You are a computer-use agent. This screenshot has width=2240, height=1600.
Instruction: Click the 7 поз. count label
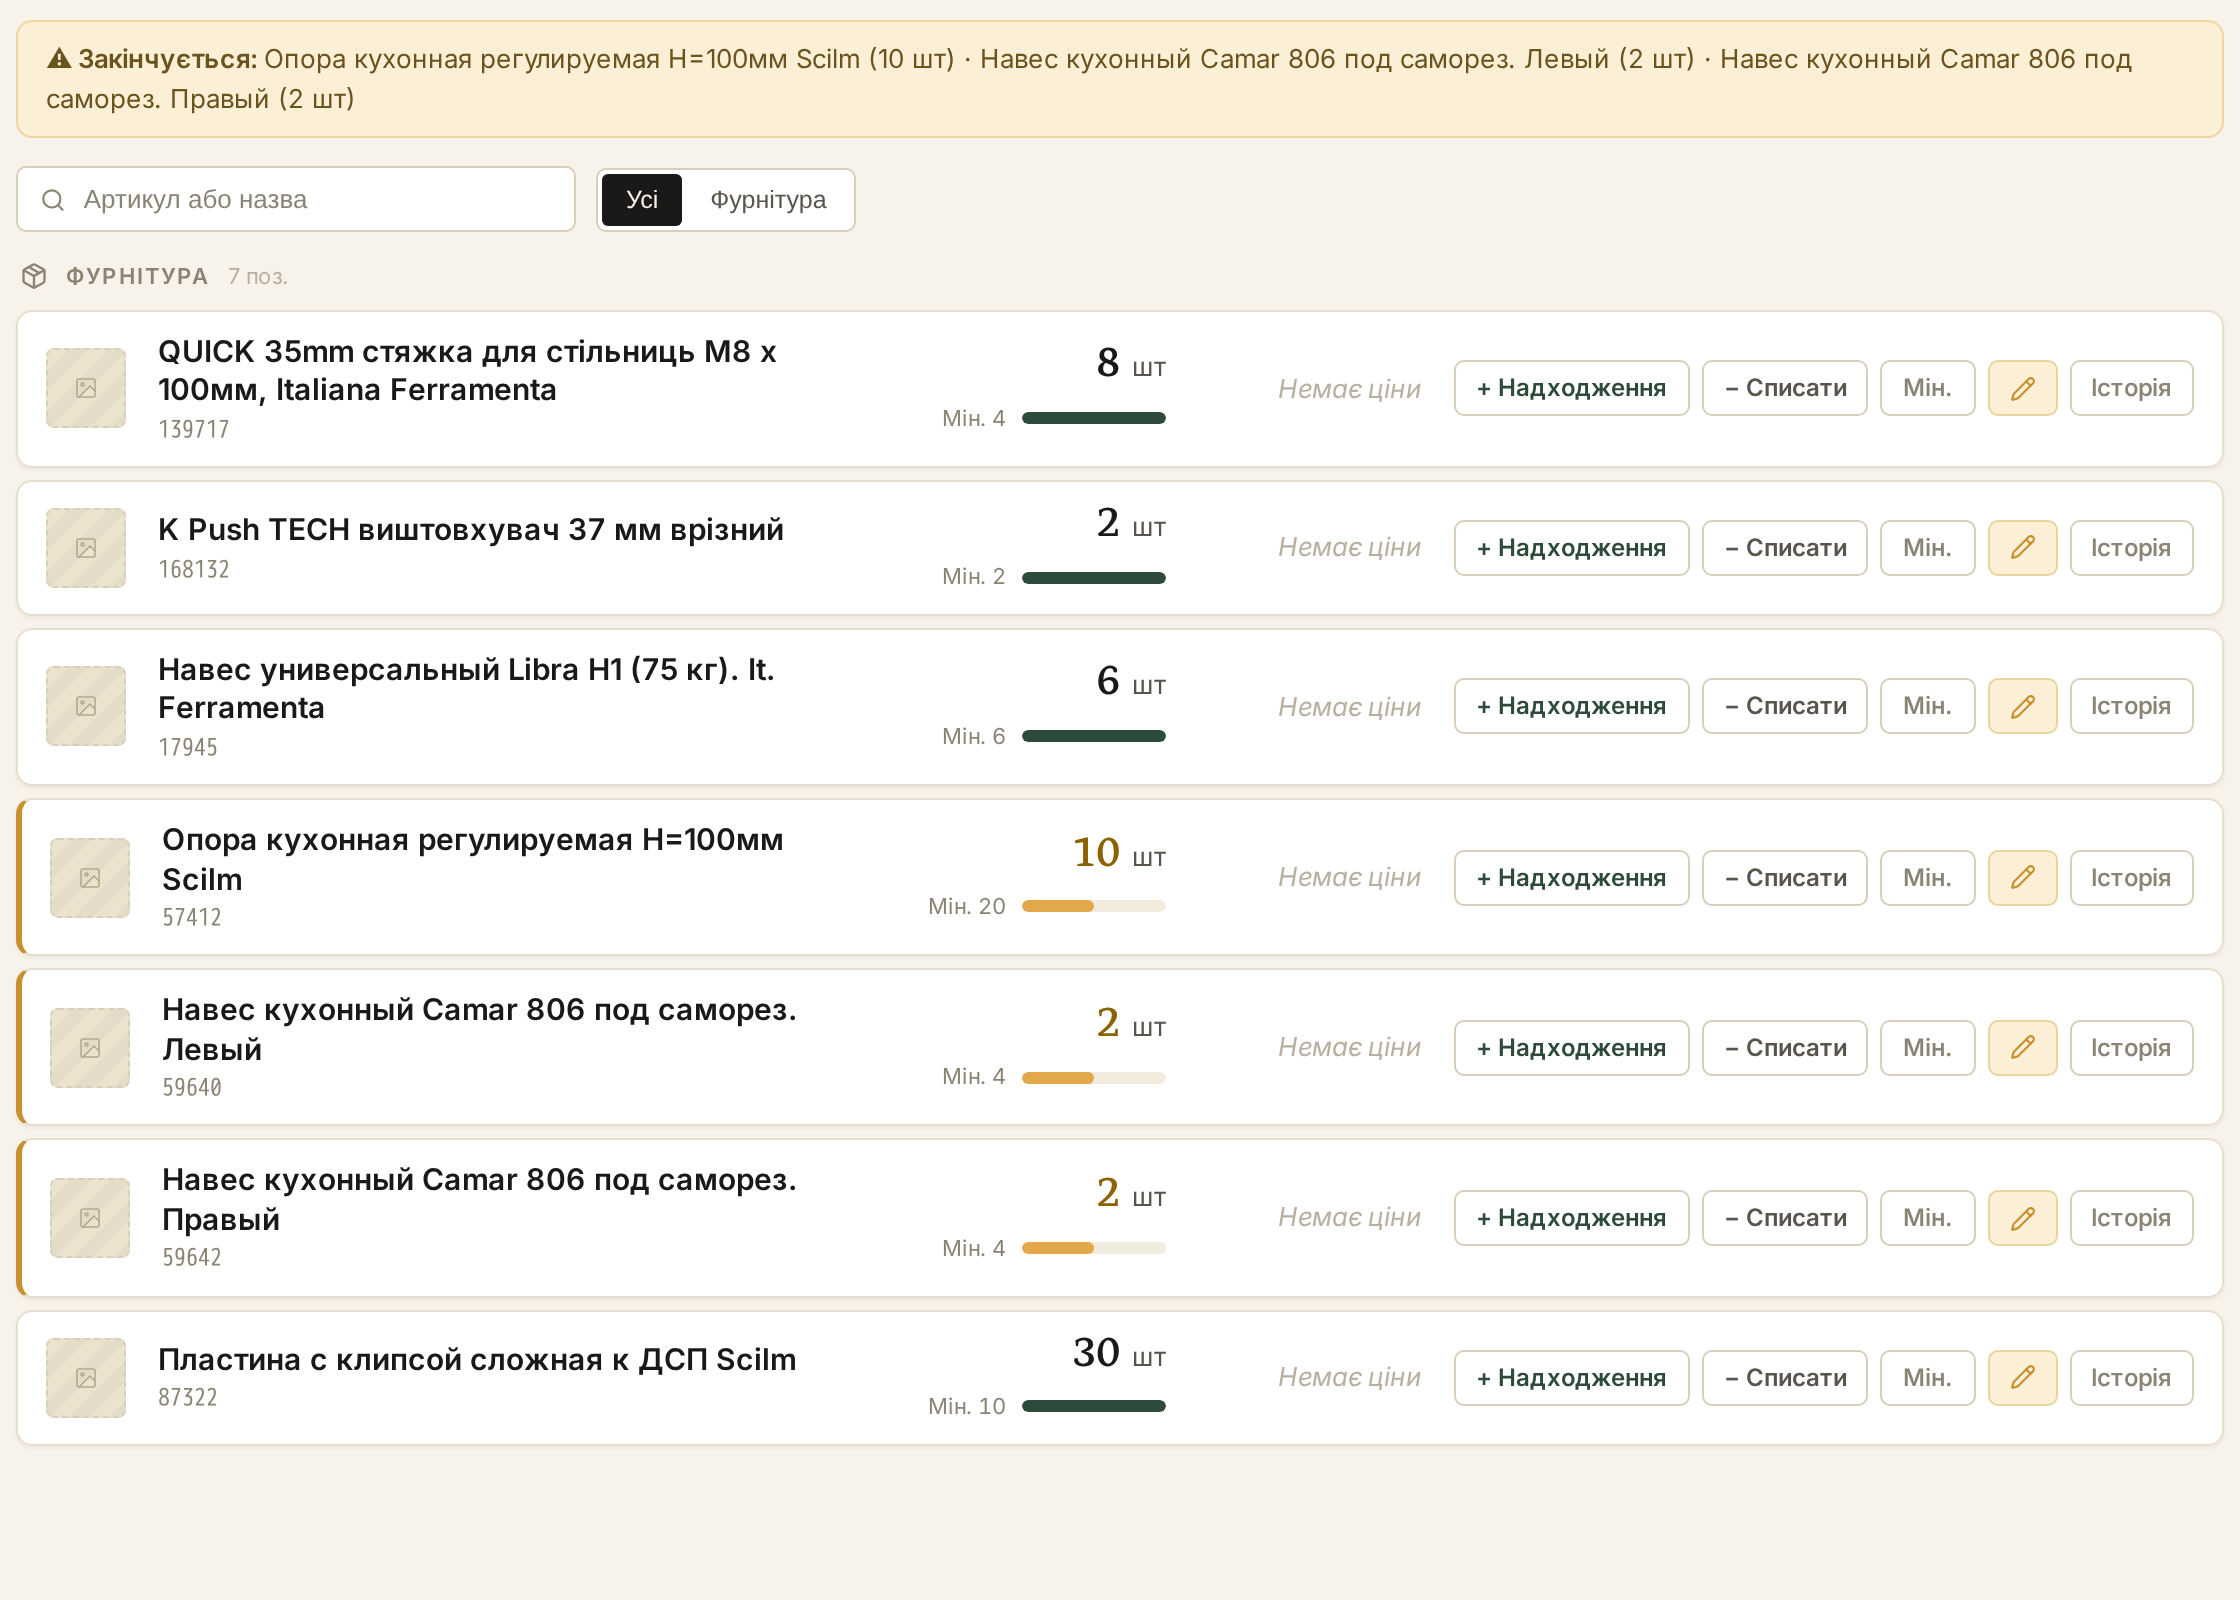pos(257,277)
